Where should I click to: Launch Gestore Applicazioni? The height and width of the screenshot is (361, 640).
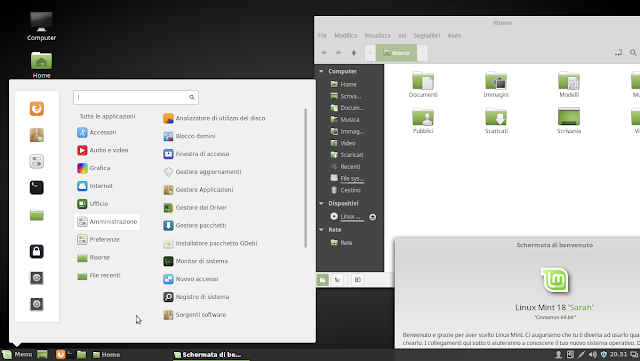[x=198, y=190]
